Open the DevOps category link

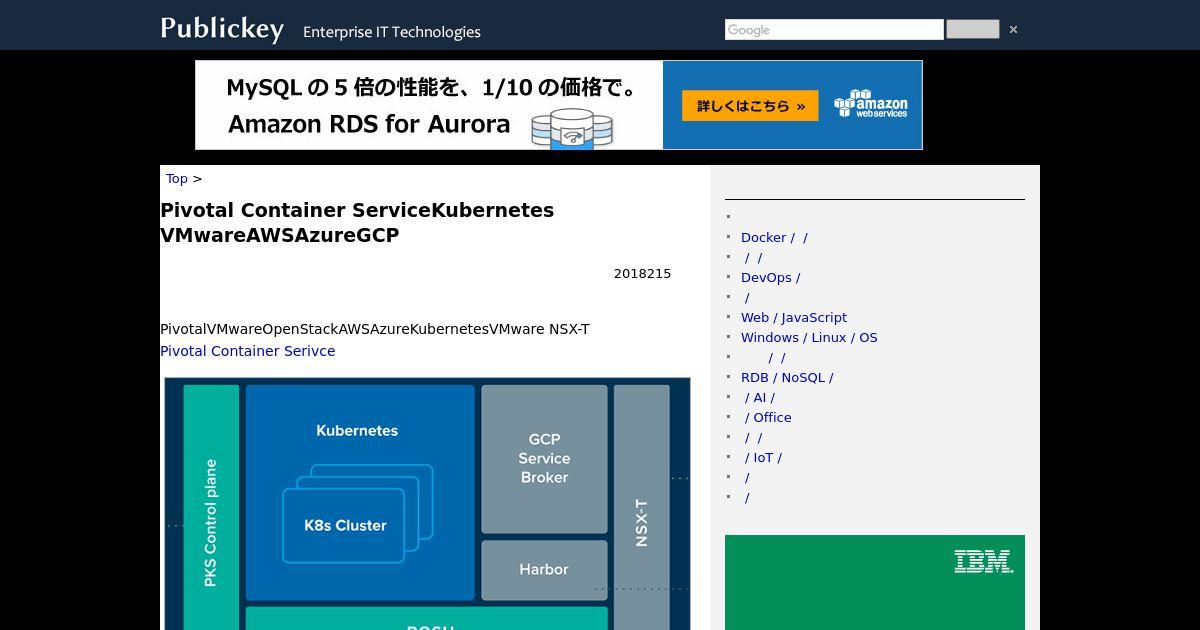(770, 277)
